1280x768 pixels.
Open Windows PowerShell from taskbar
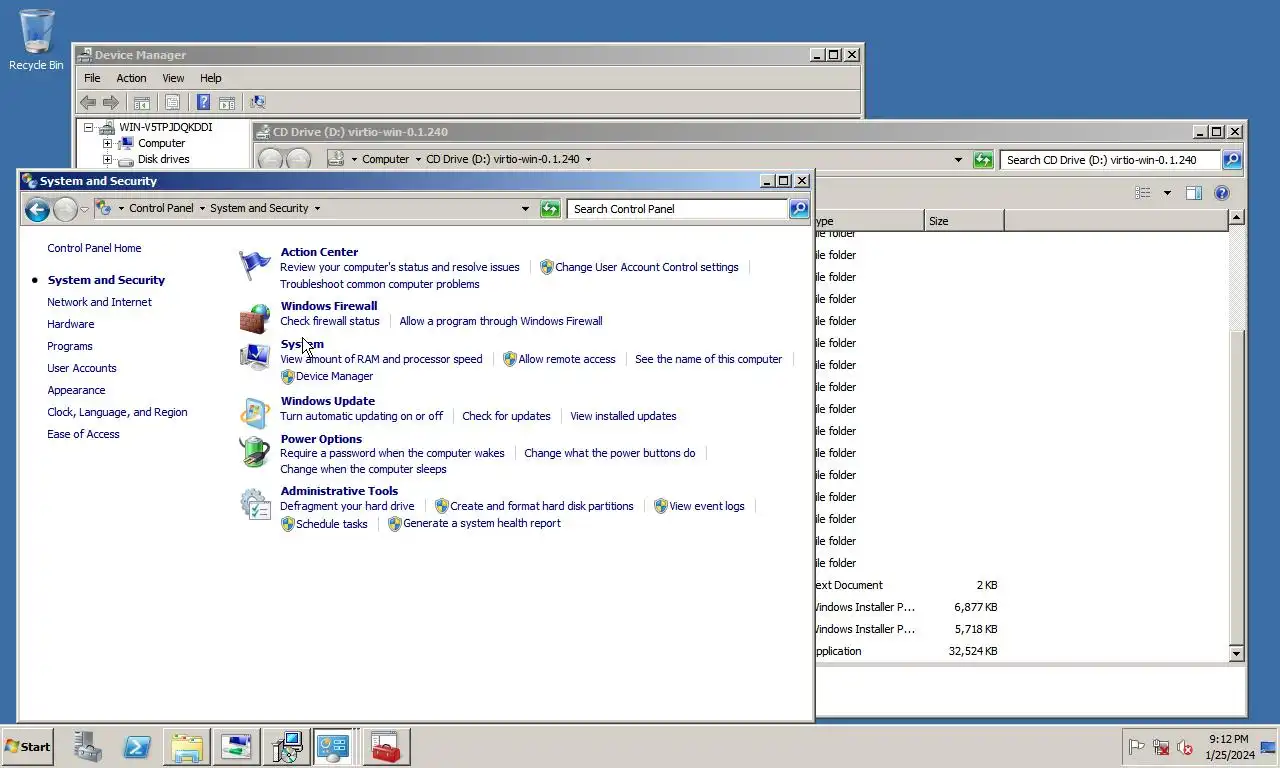[x=137, y=747]
